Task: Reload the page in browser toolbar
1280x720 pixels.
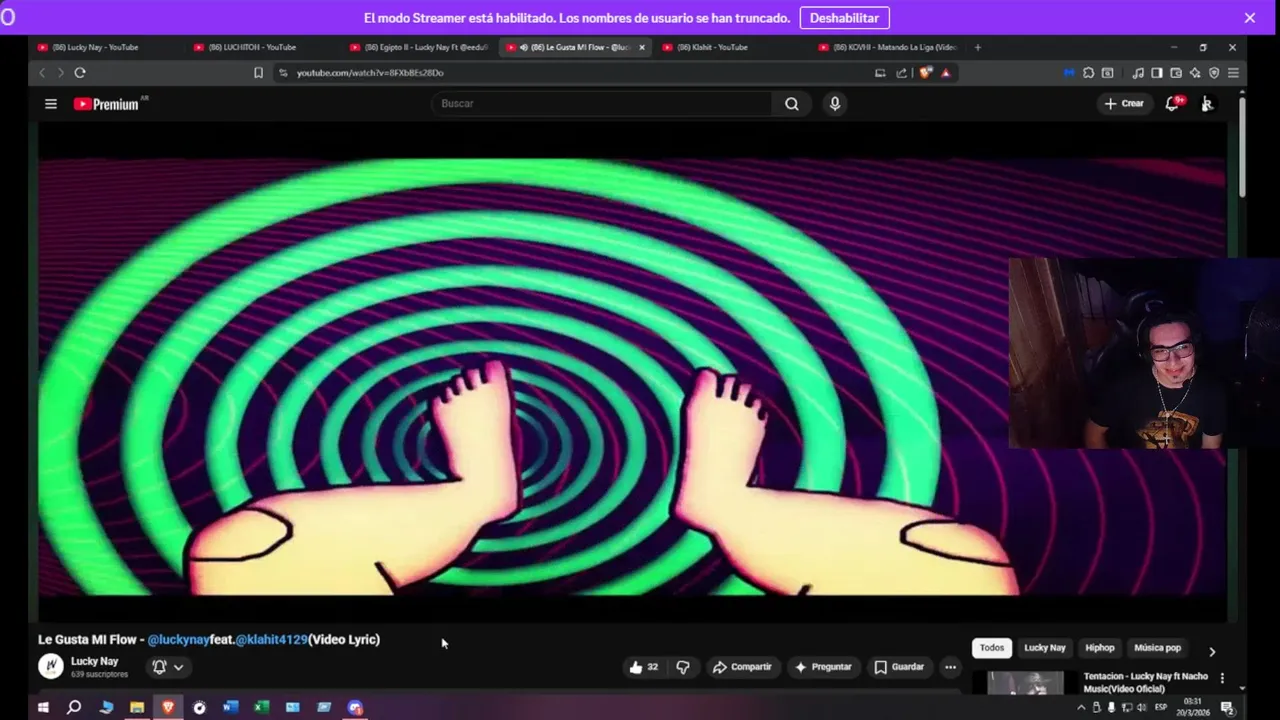Action: click(80, 72)
